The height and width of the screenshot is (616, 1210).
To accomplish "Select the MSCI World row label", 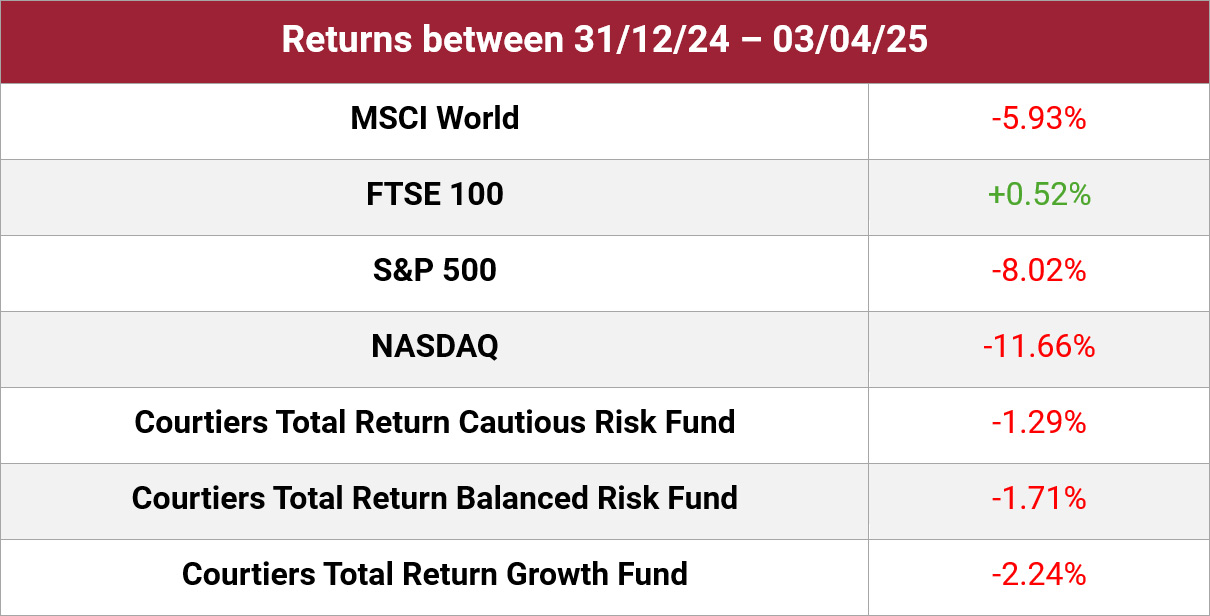I will (435, 118).
